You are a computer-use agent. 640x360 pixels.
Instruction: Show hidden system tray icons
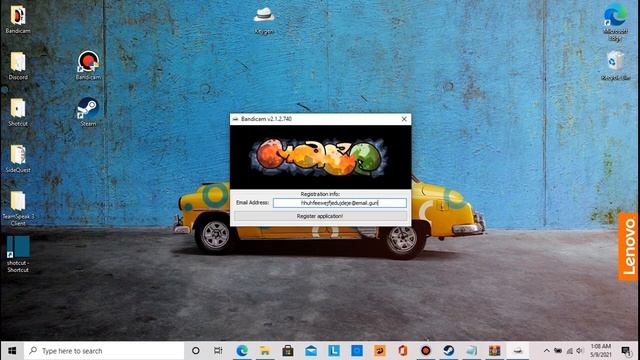546,351
